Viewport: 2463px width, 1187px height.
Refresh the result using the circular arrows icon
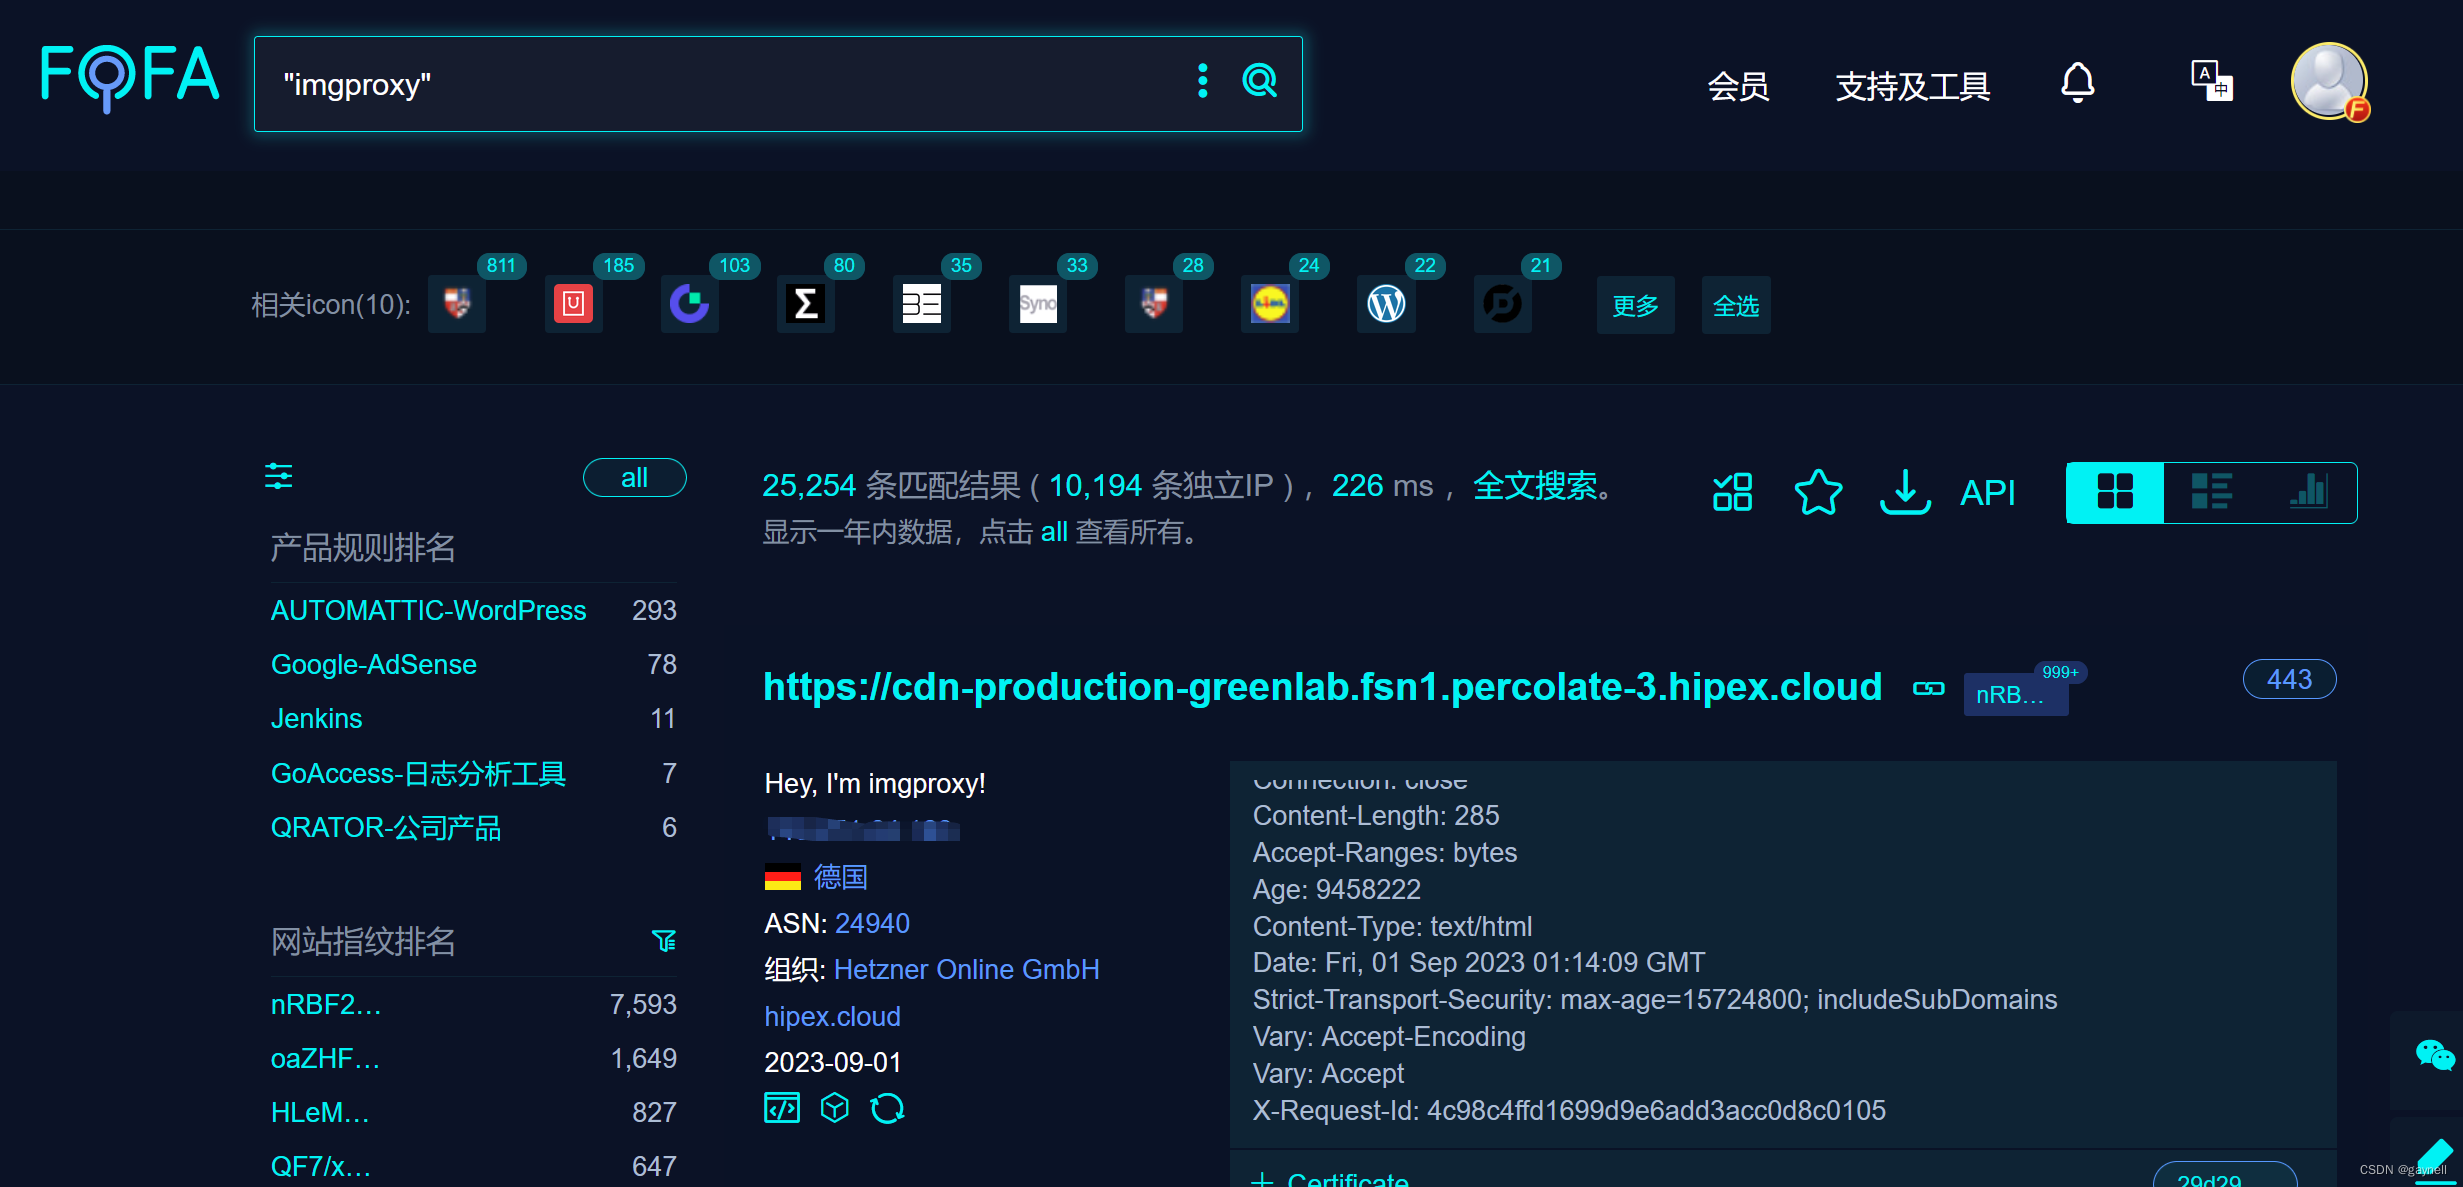888,1108
